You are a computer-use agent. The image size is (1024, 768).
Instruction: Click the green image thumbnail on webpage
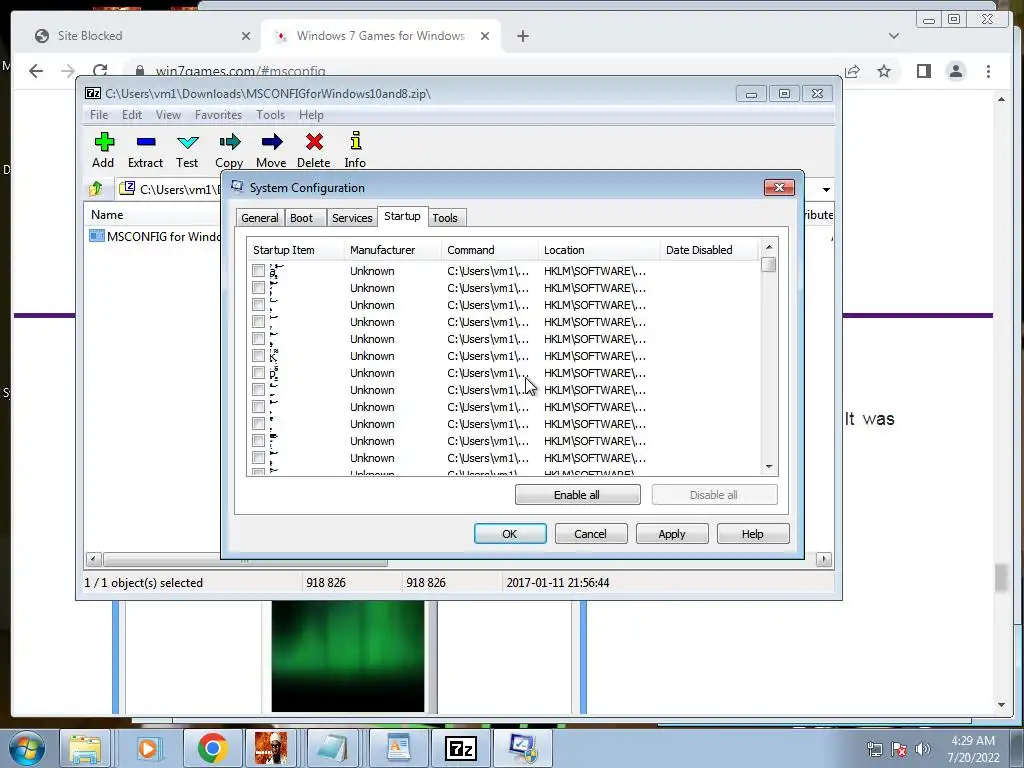[348, 656]
